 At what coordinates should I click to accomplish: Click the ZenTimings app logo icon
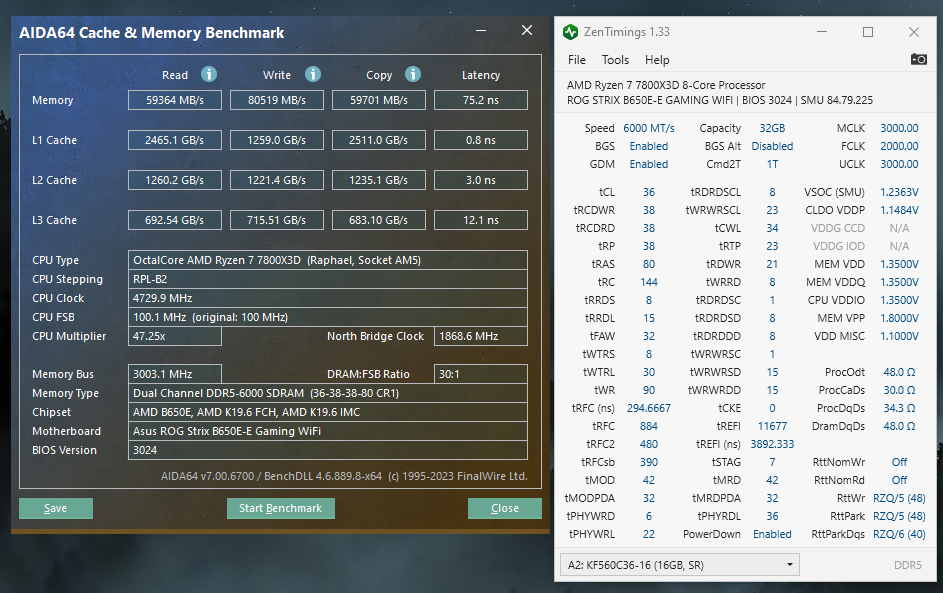point(570,32)
